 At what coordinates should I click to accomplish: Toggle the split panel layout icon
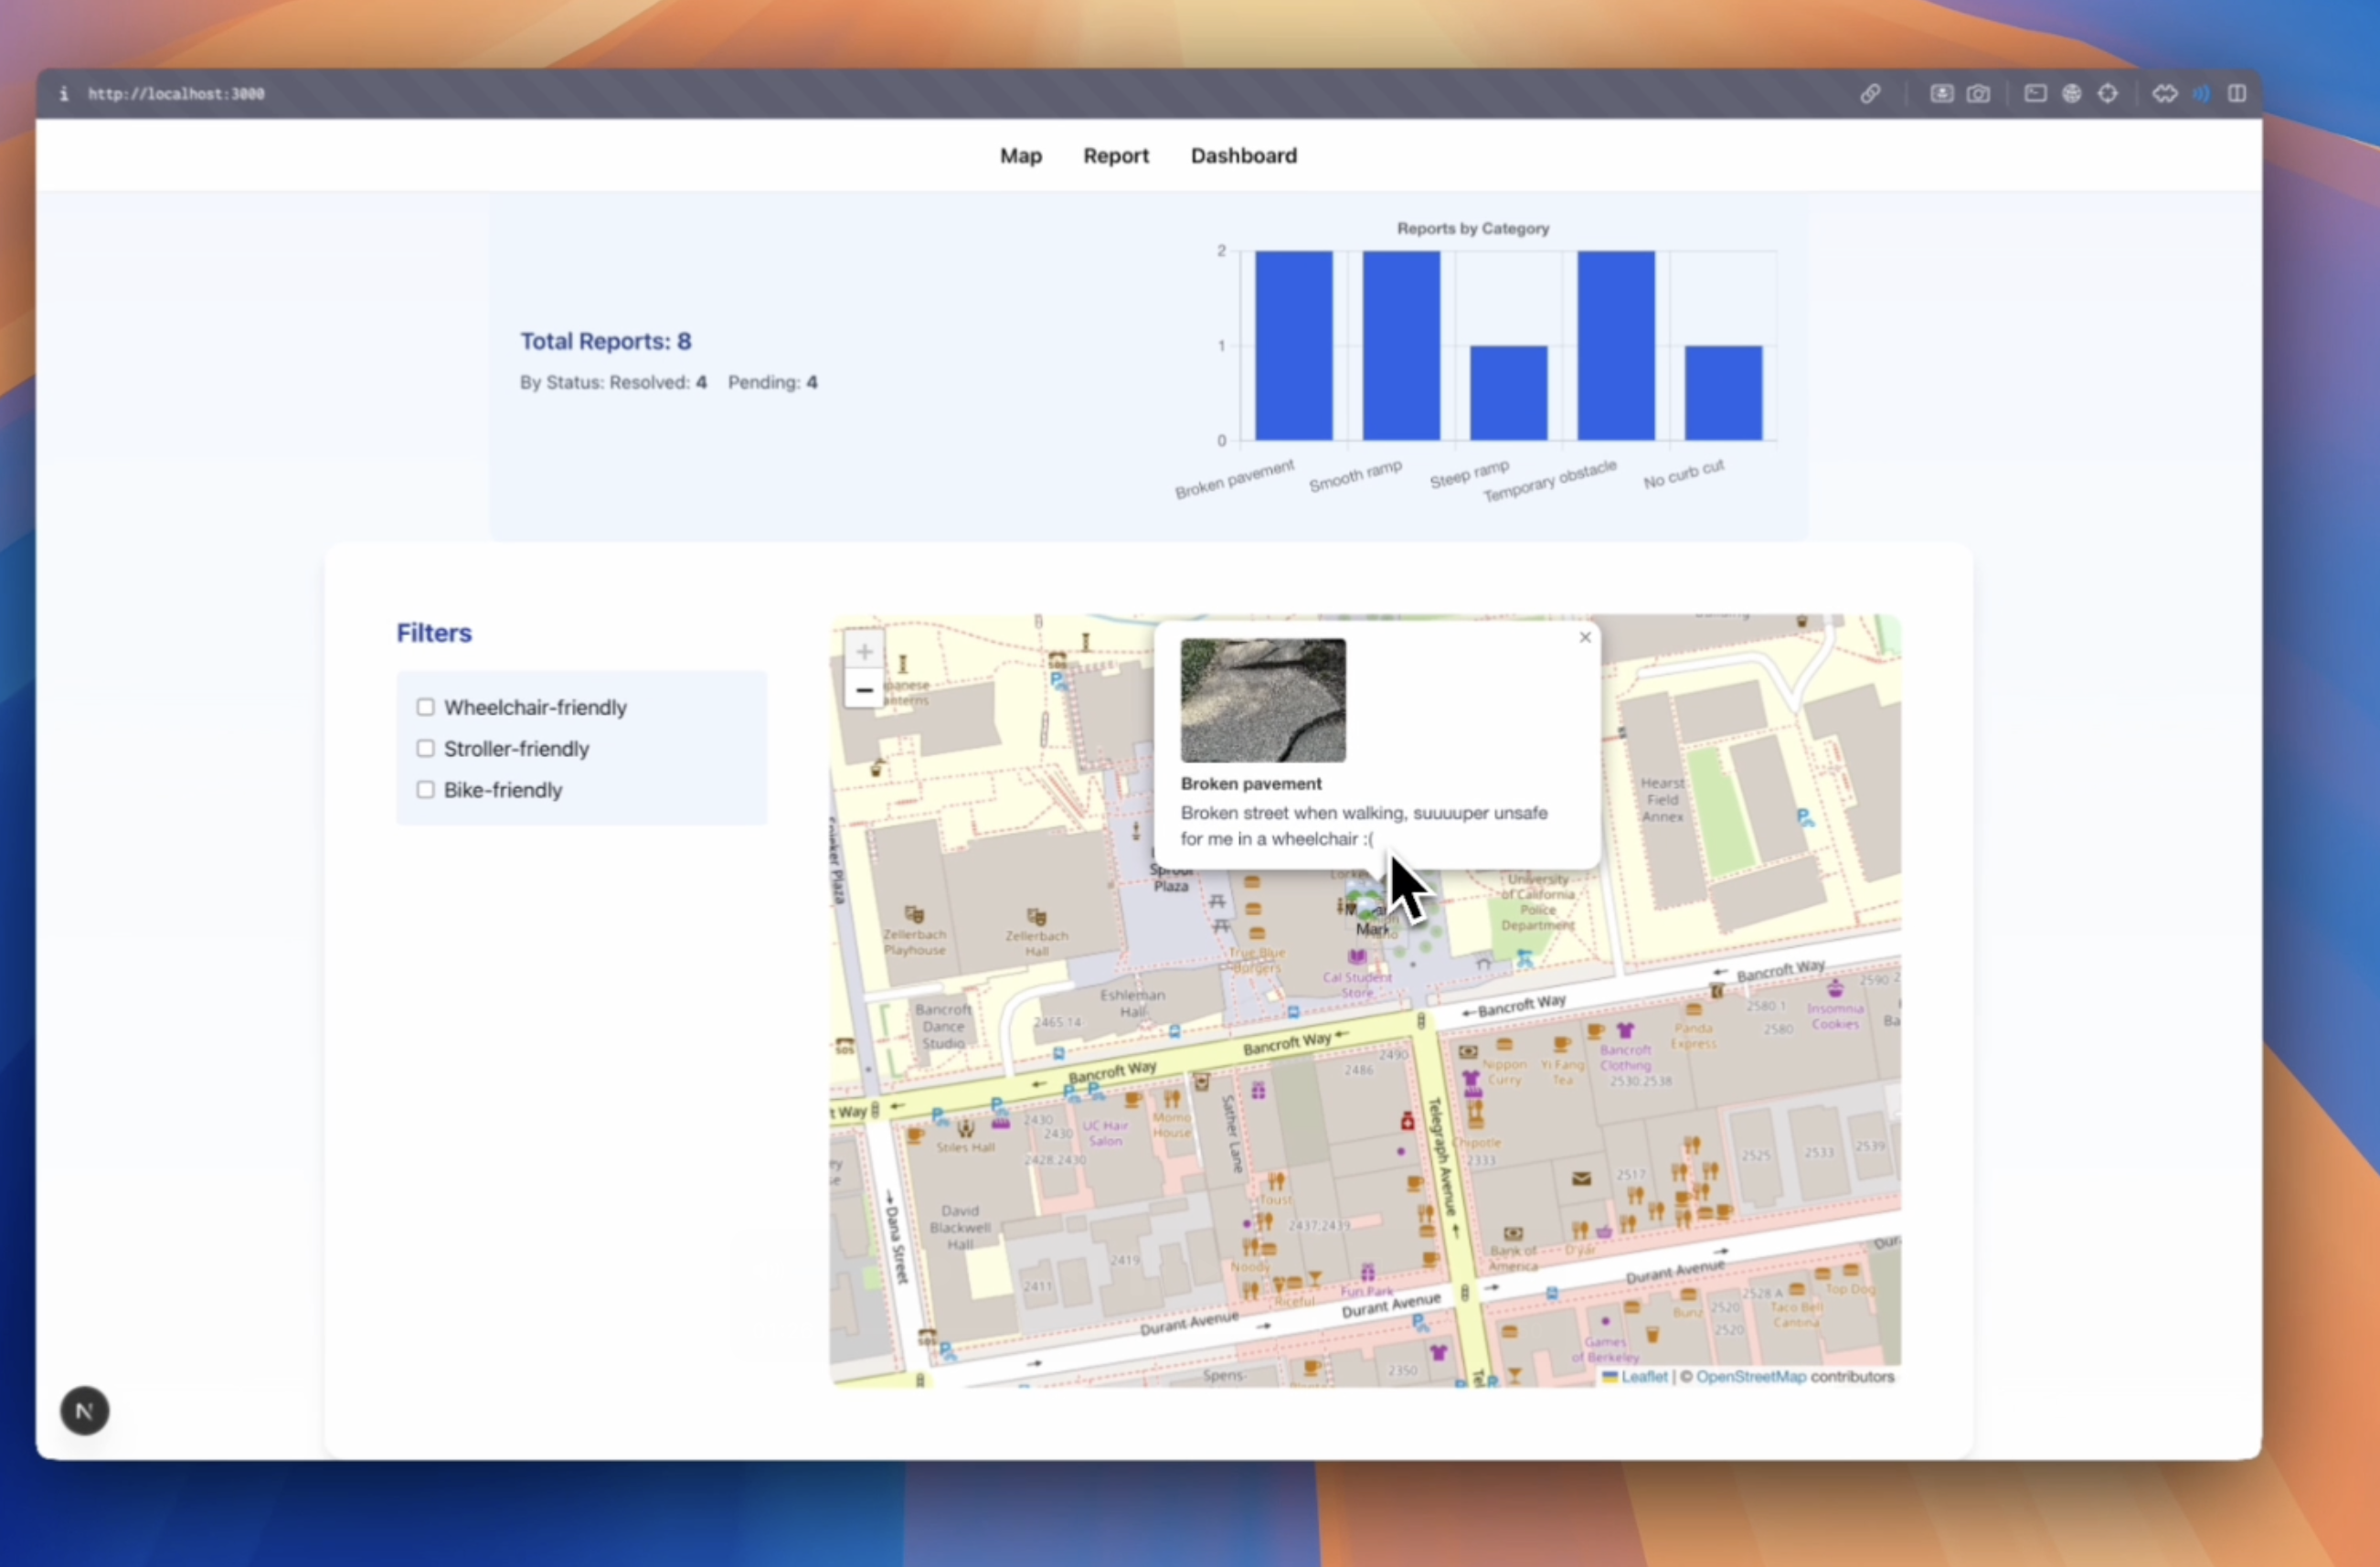[x=2237, y=94]
